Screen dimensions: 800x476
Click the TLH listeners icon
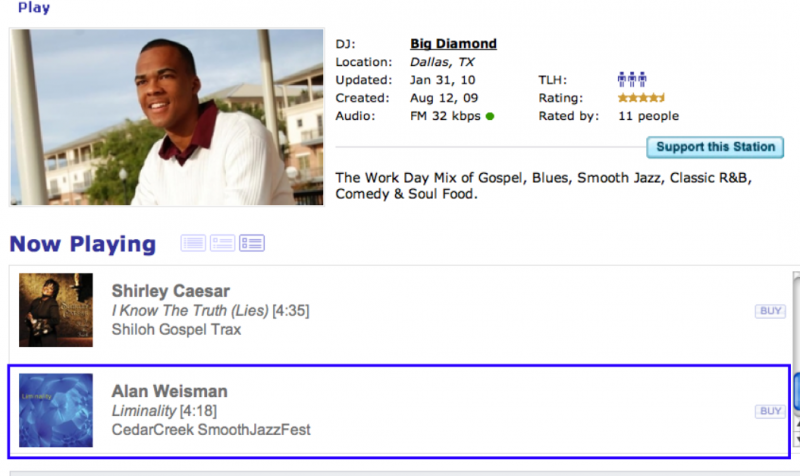click(x=632, y=79)
